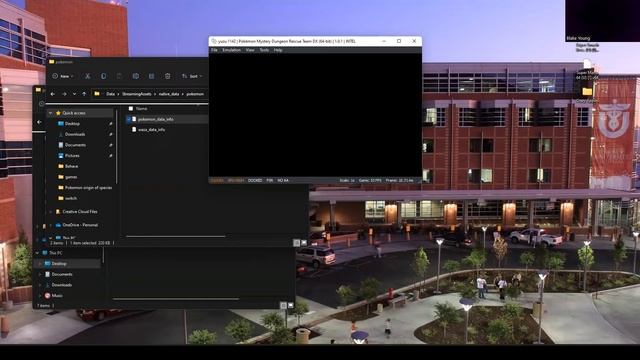640x360 pixels.
Task: Click the Share icon in Explorer toolbar
Action: pos(151,76)
